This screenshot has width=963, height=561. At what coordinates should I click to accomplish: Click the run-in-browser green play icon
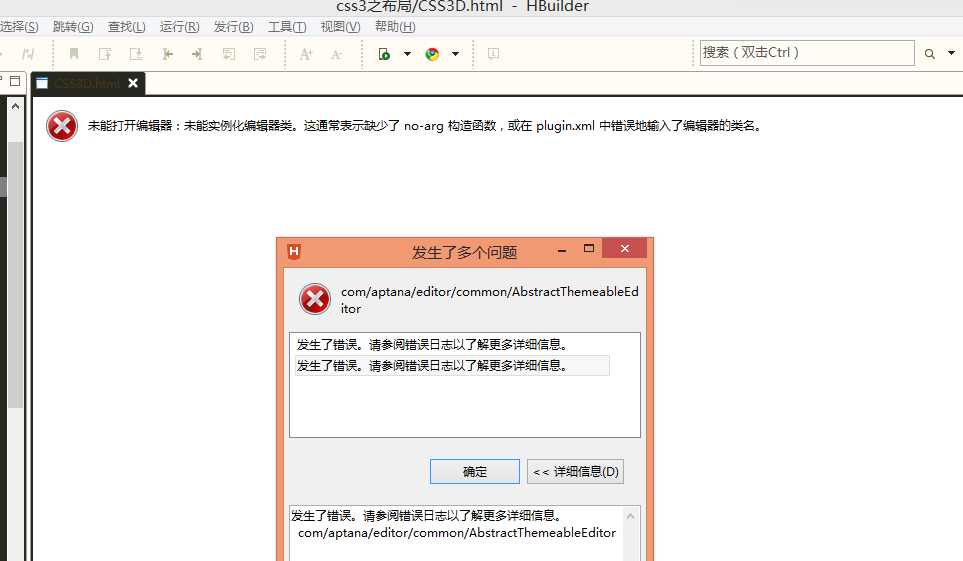click(384, 54)
